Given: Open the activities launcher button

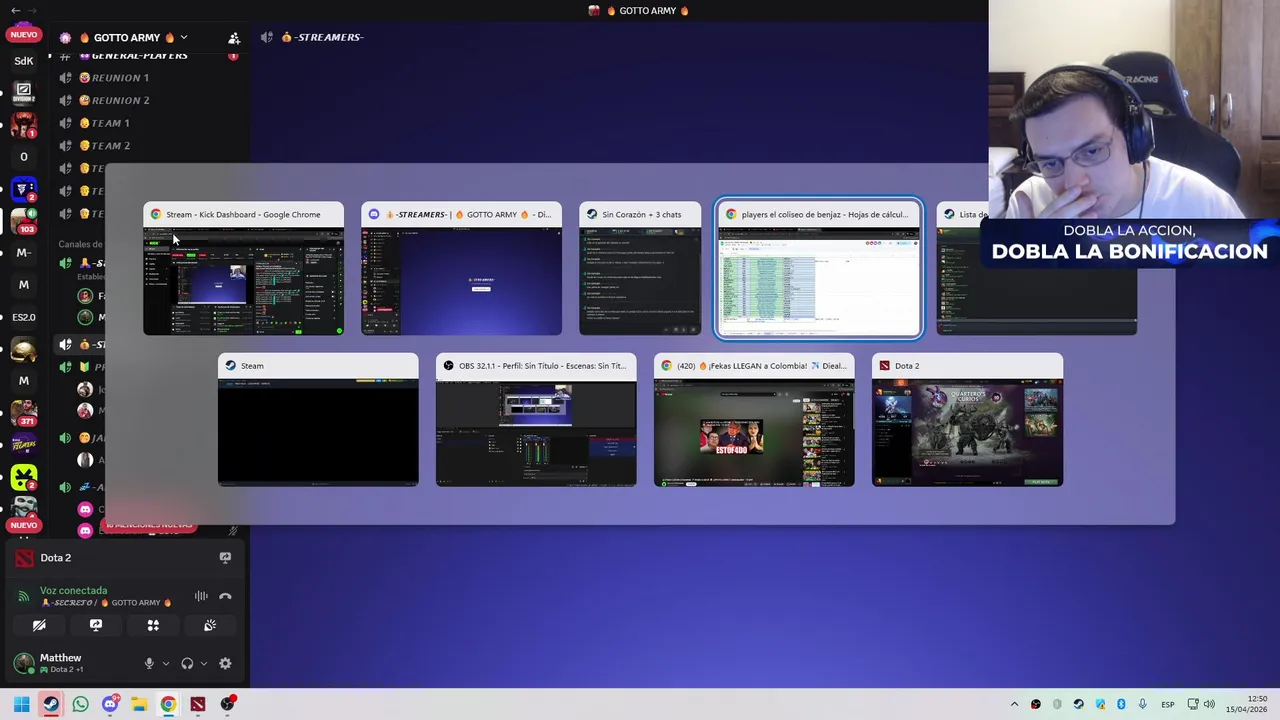Looking at the screenshot, I should tap(153, 625).
